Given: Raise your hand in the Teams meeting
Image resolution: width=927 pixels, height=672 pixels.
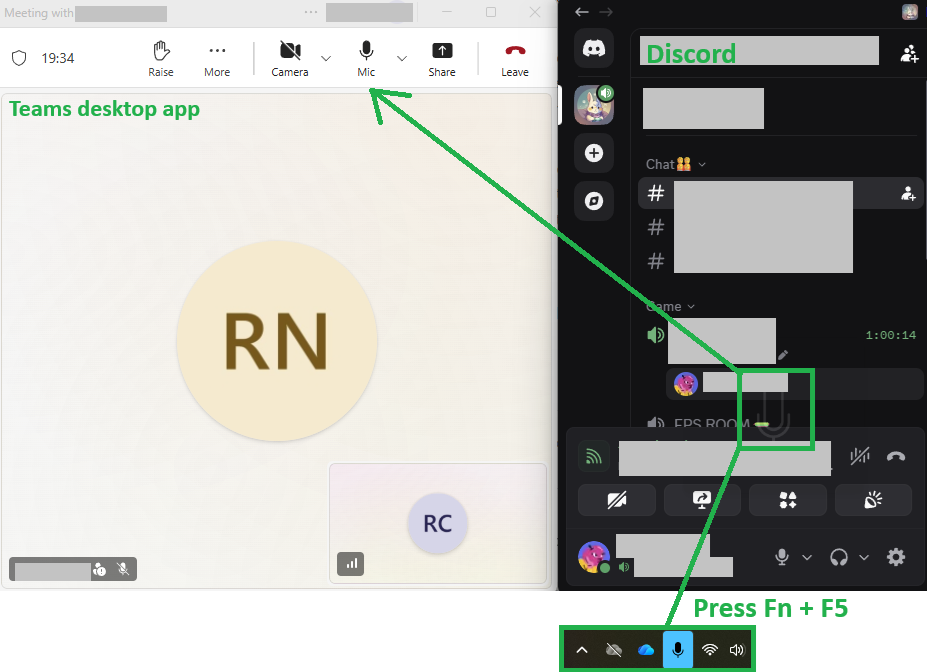Looking at the screenshot, I should click(161, 59).
